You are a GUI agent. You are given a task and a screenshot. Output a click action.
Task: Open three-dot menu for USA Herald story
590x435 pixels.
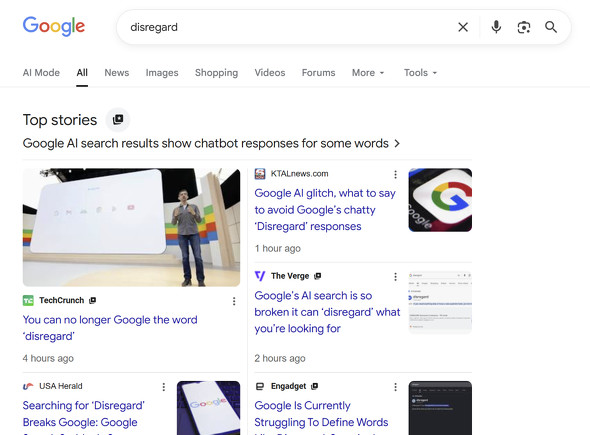tap(164, 387)
